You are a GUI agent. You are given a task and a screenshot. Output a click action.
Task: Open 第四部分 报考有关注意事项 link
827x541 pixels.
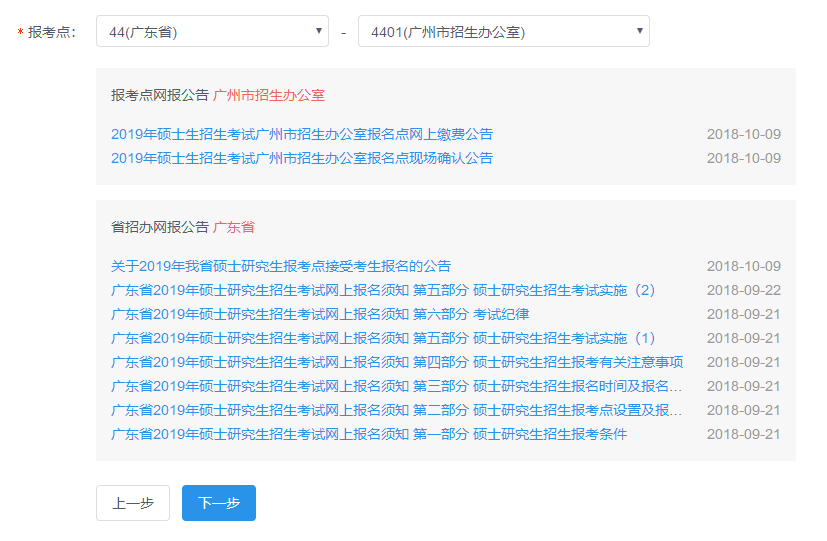tap(396, 362)
